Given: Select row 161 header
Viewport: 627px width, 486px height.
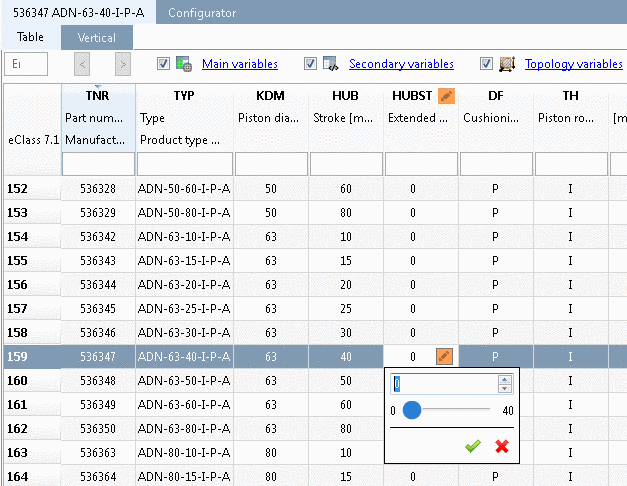Looking at the screenshot, I should point(32,404).
